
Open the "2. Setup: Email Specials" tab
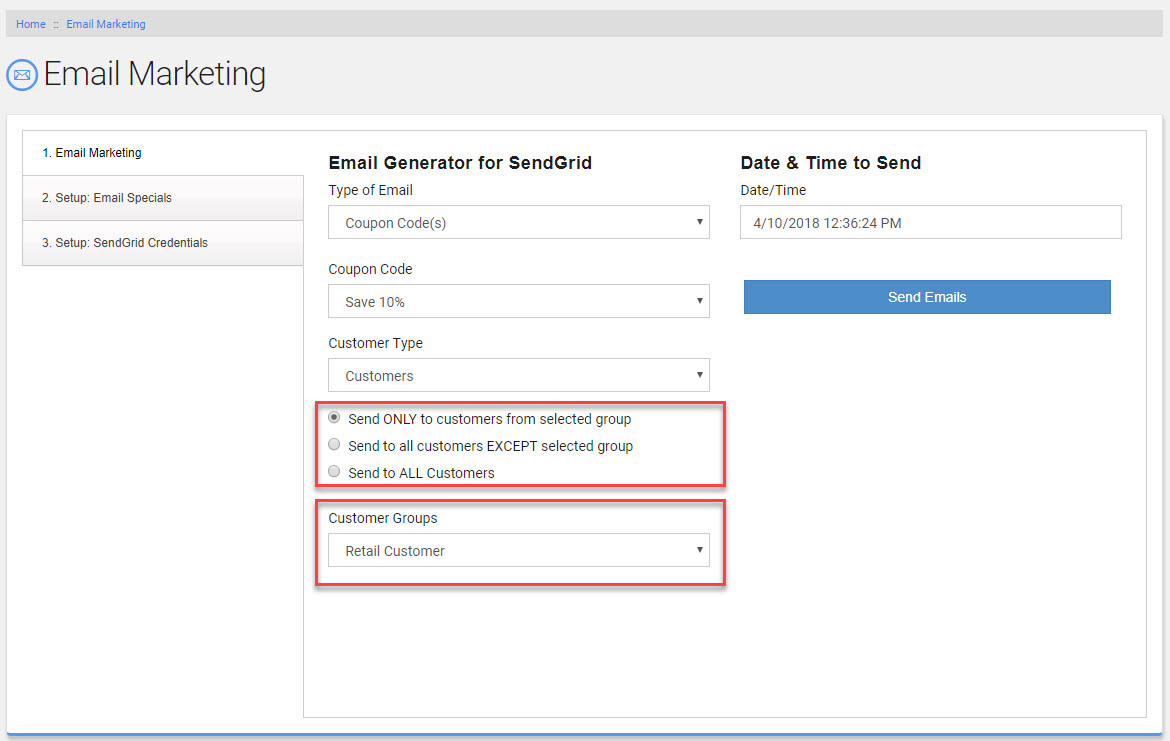[x=162, y=198]
